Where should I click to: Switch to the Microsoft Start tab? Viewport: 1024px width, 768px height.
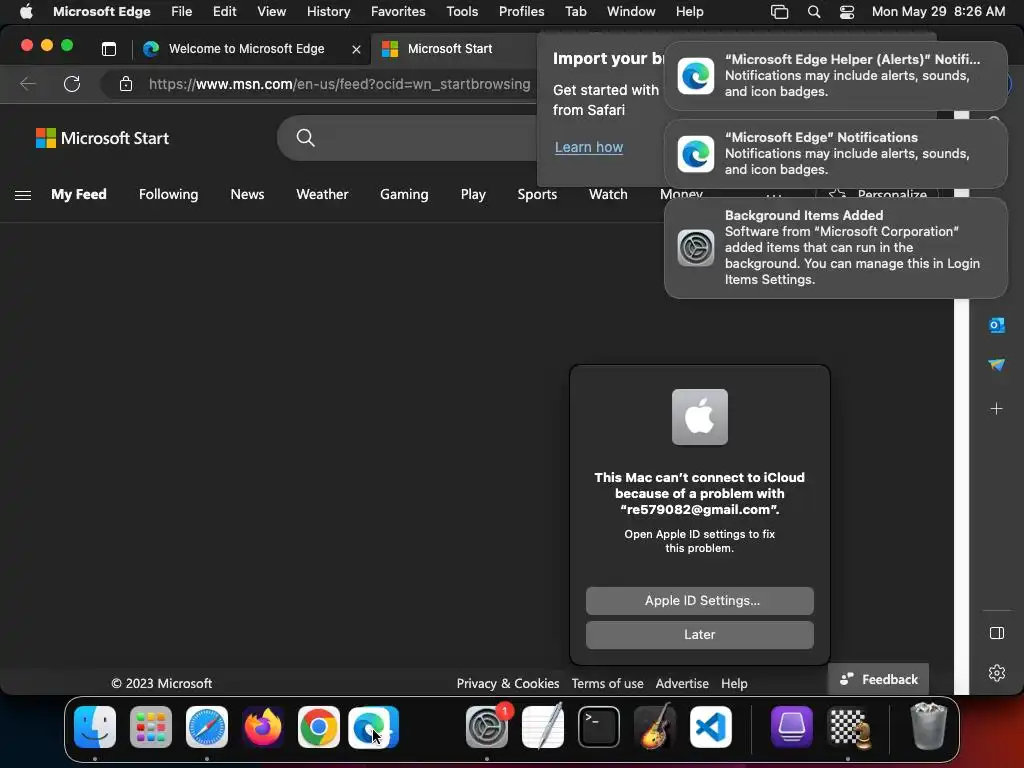click(x=449, y=49)
